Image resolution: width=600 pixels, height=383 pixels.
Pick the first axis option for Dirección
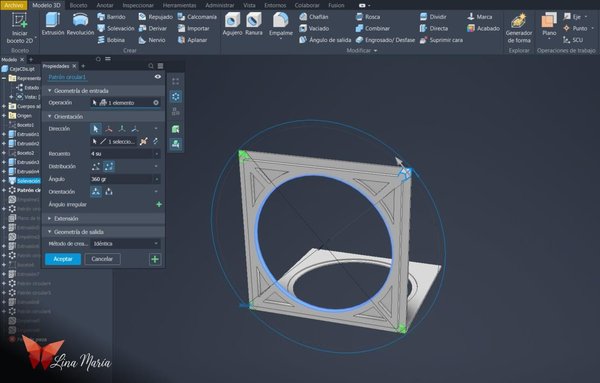pyautogui.click(x=109, y=129)
